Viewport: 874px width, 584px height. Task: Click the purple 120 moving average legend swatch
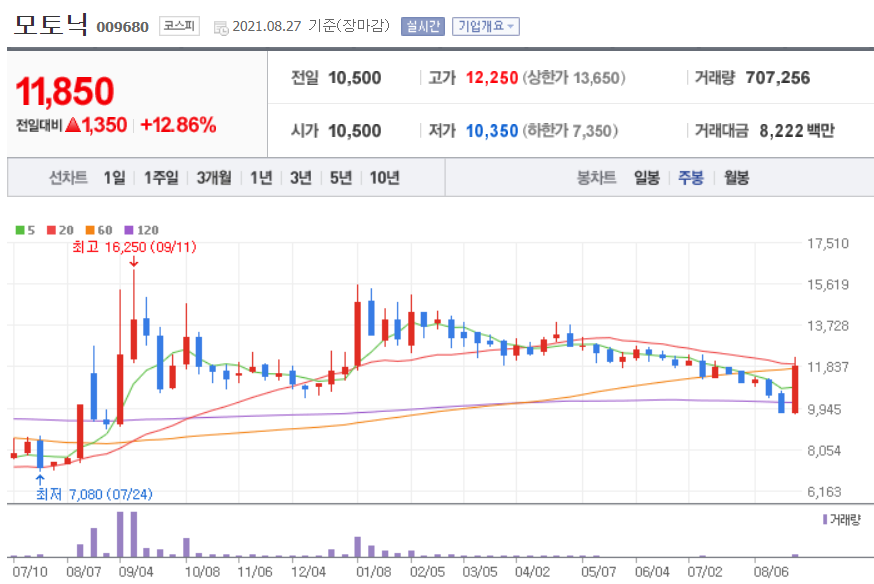pos(129,230)
